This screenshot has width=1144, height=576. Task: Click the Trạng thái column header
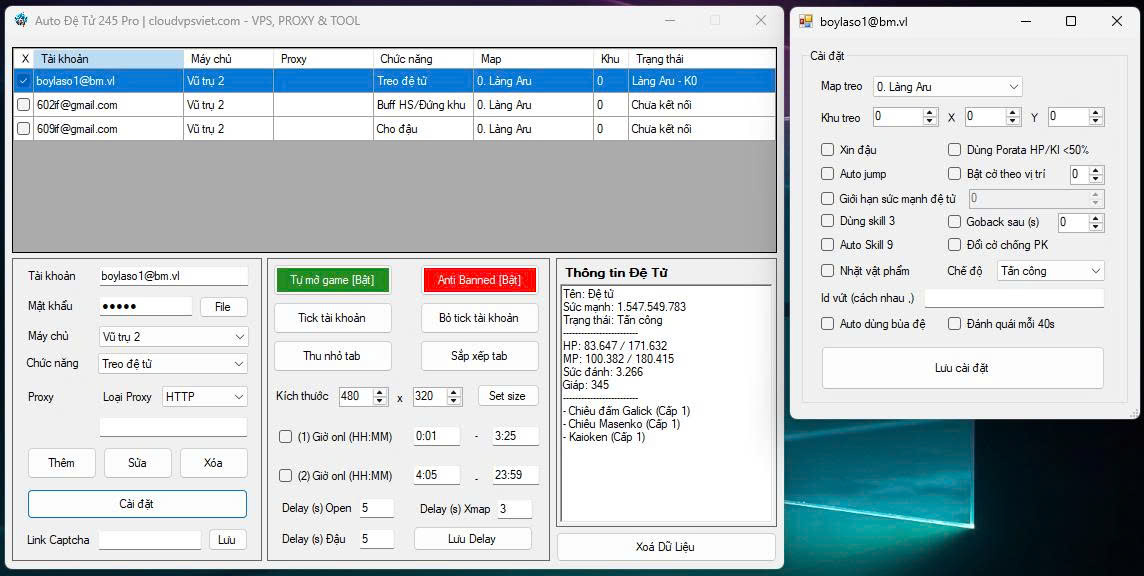pos(700,59)
